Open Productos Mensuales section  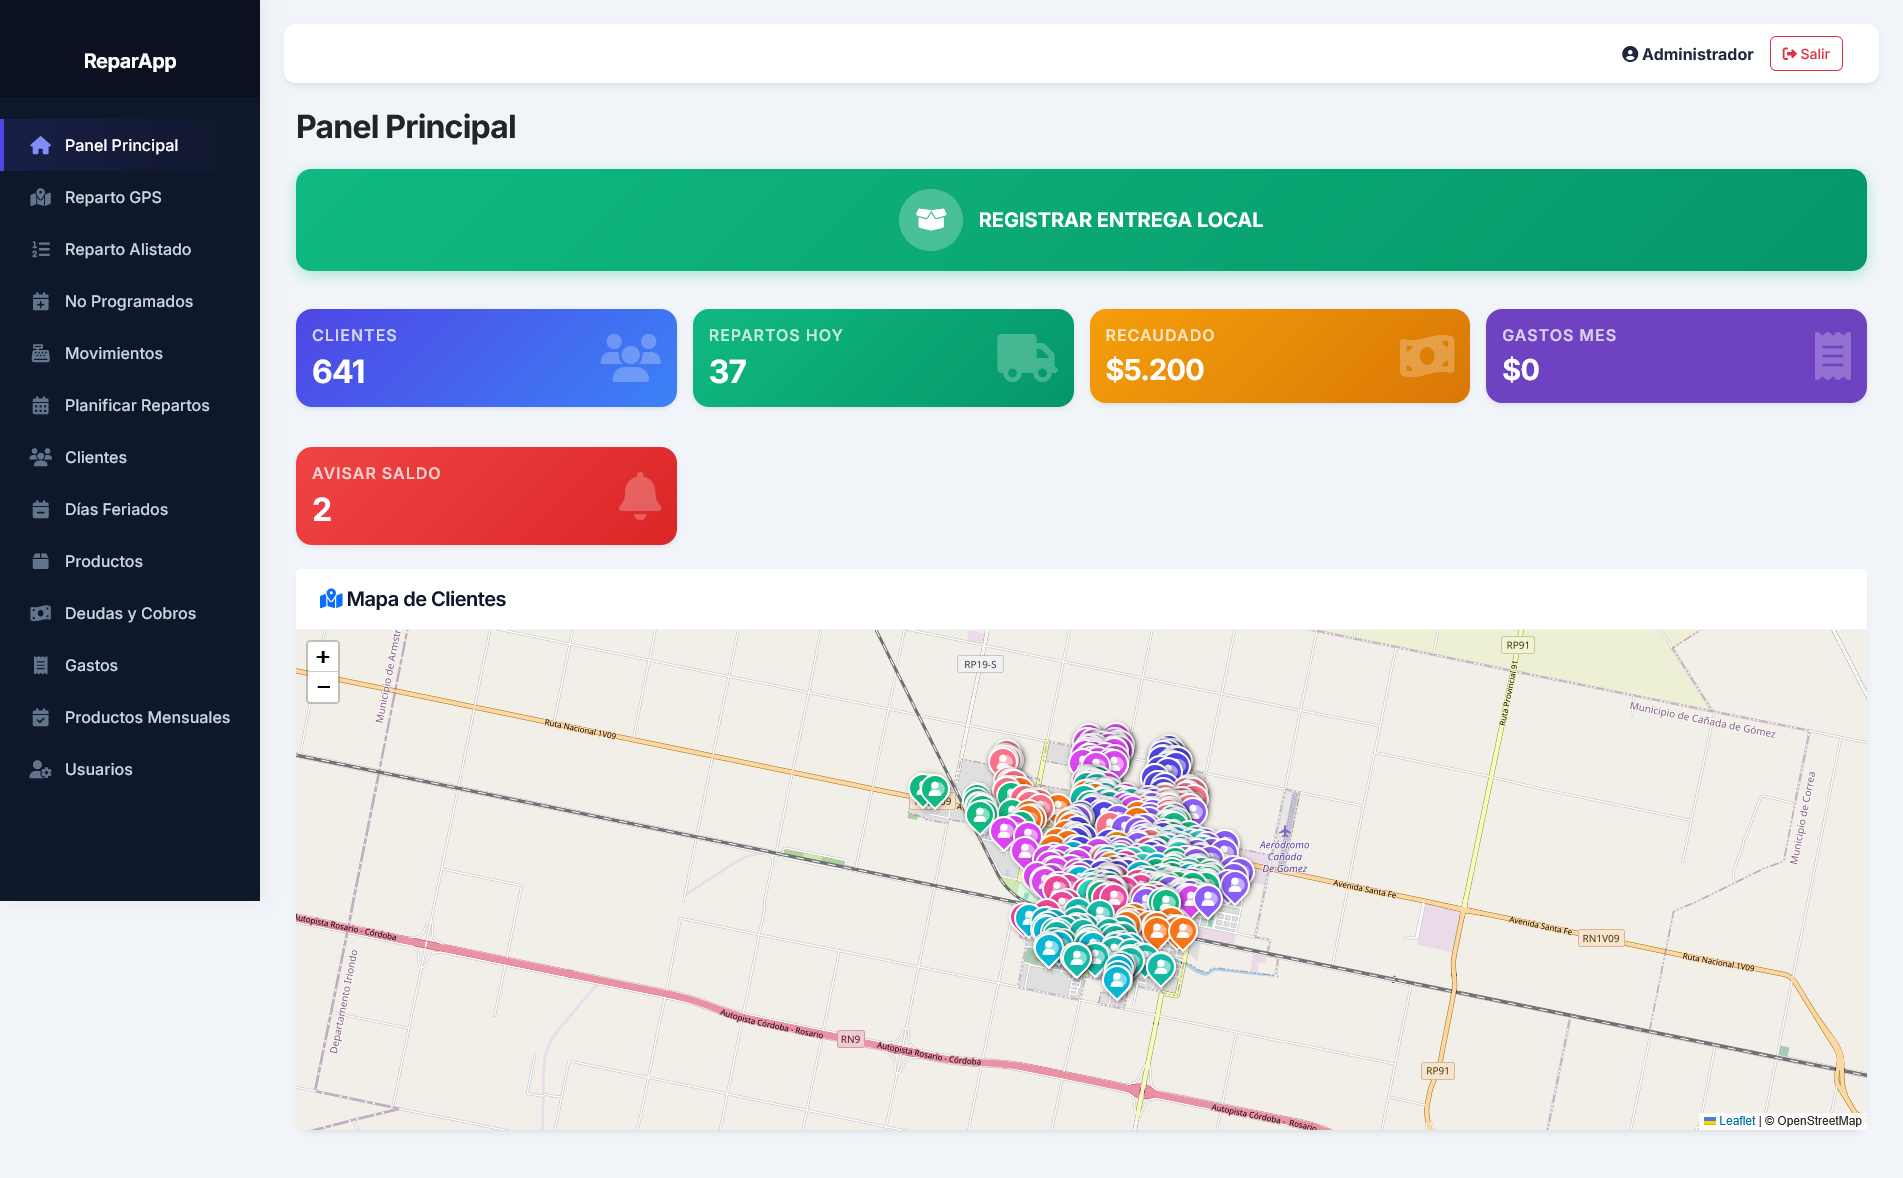pyautogui.click(x=130, y=717)
